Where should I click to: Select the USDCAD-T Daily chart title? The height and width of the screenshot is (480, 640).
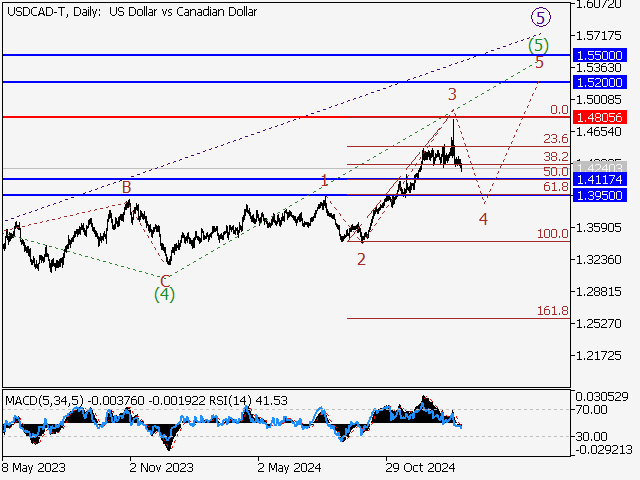point(130,12)
